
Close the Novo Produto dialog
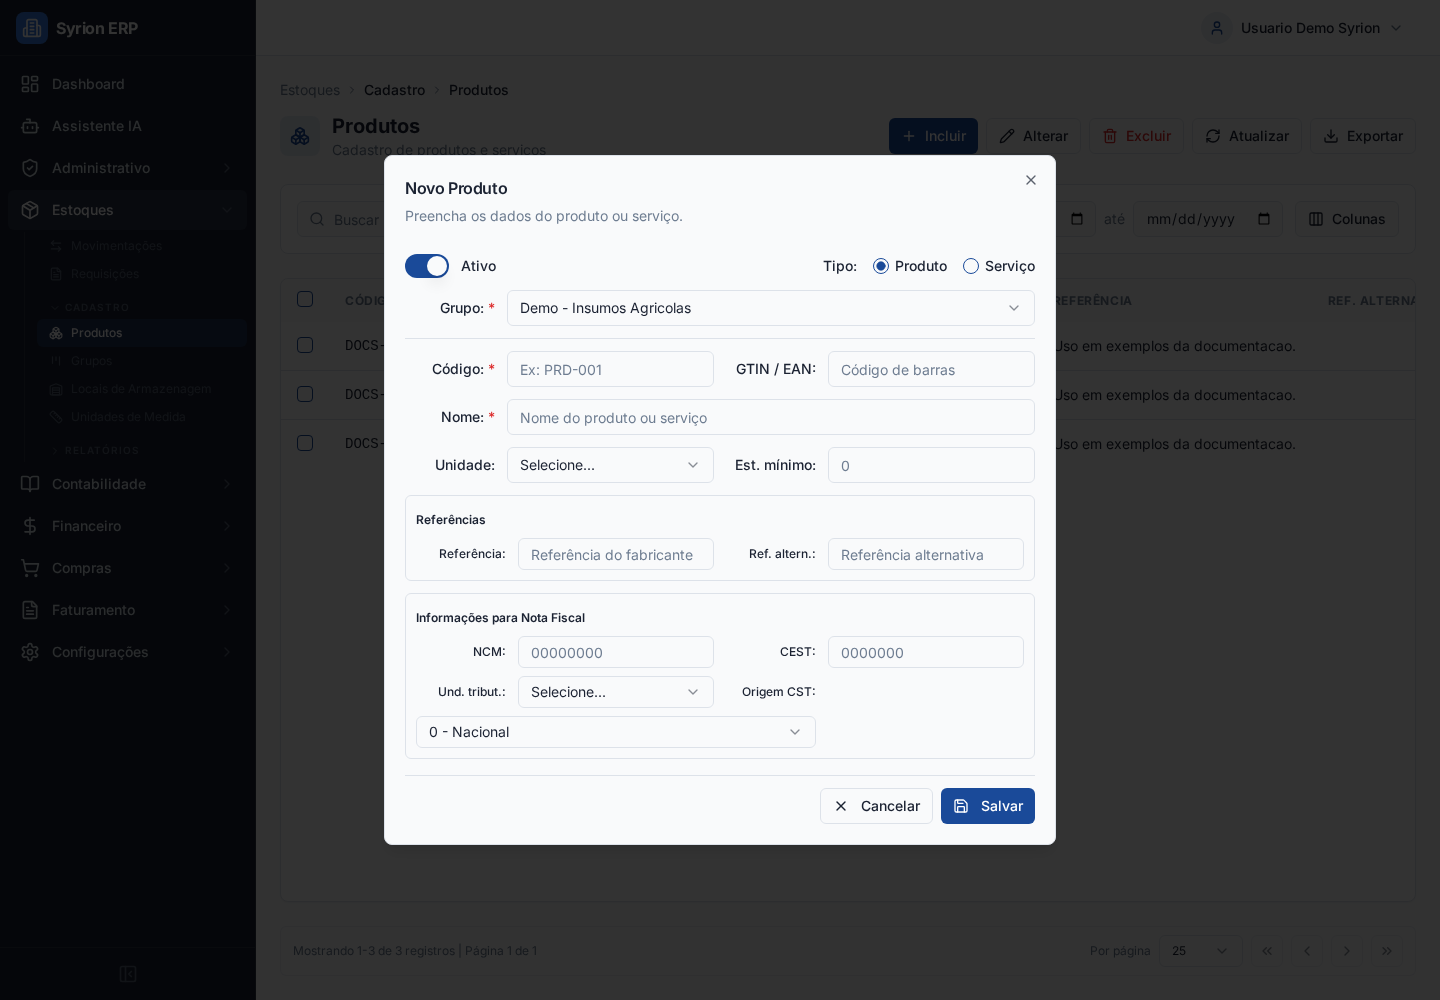1031,180
